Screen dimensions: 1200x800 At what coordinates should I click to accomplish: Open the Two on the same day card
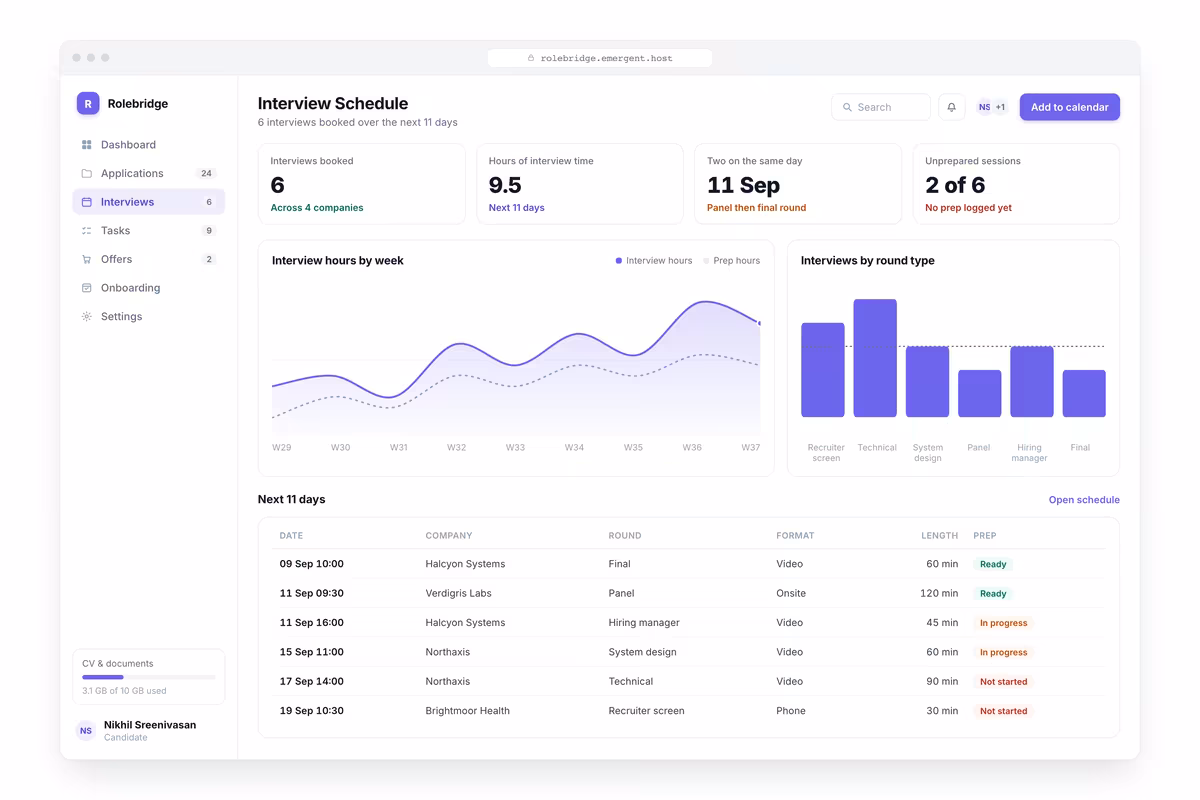[798, 184]
